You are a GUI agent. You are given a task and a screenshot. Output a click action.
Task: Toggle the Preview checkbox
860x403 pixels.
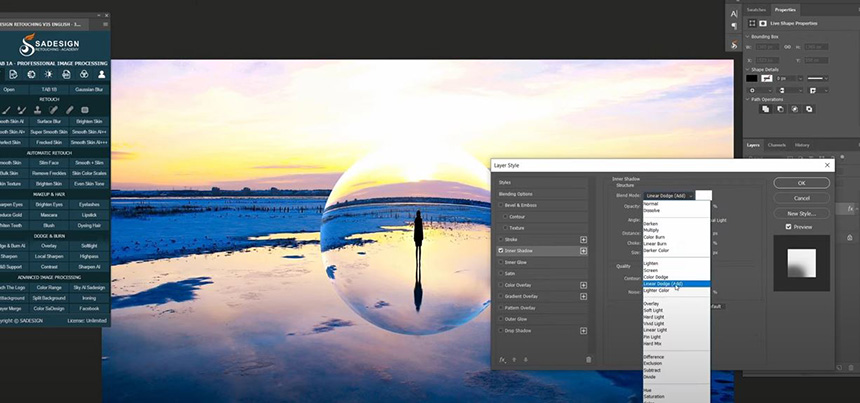click(789, 227)
